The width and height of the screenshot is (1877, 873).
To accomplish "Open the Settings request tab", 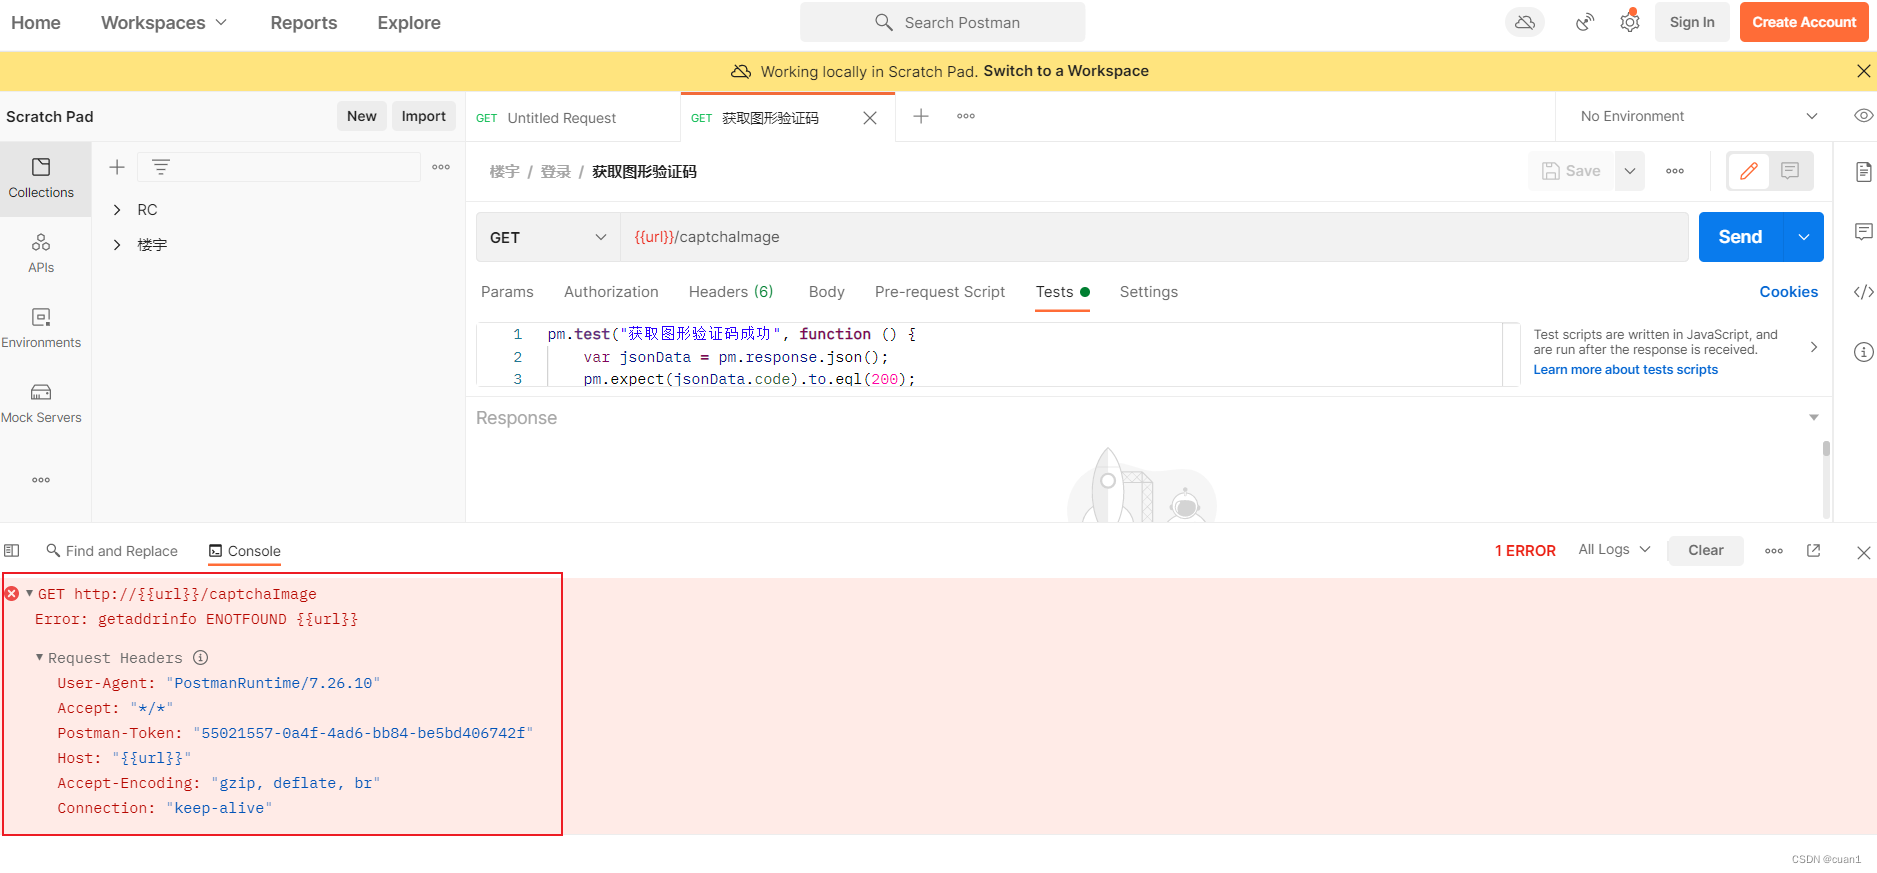I will click(x=1149, y=292).
